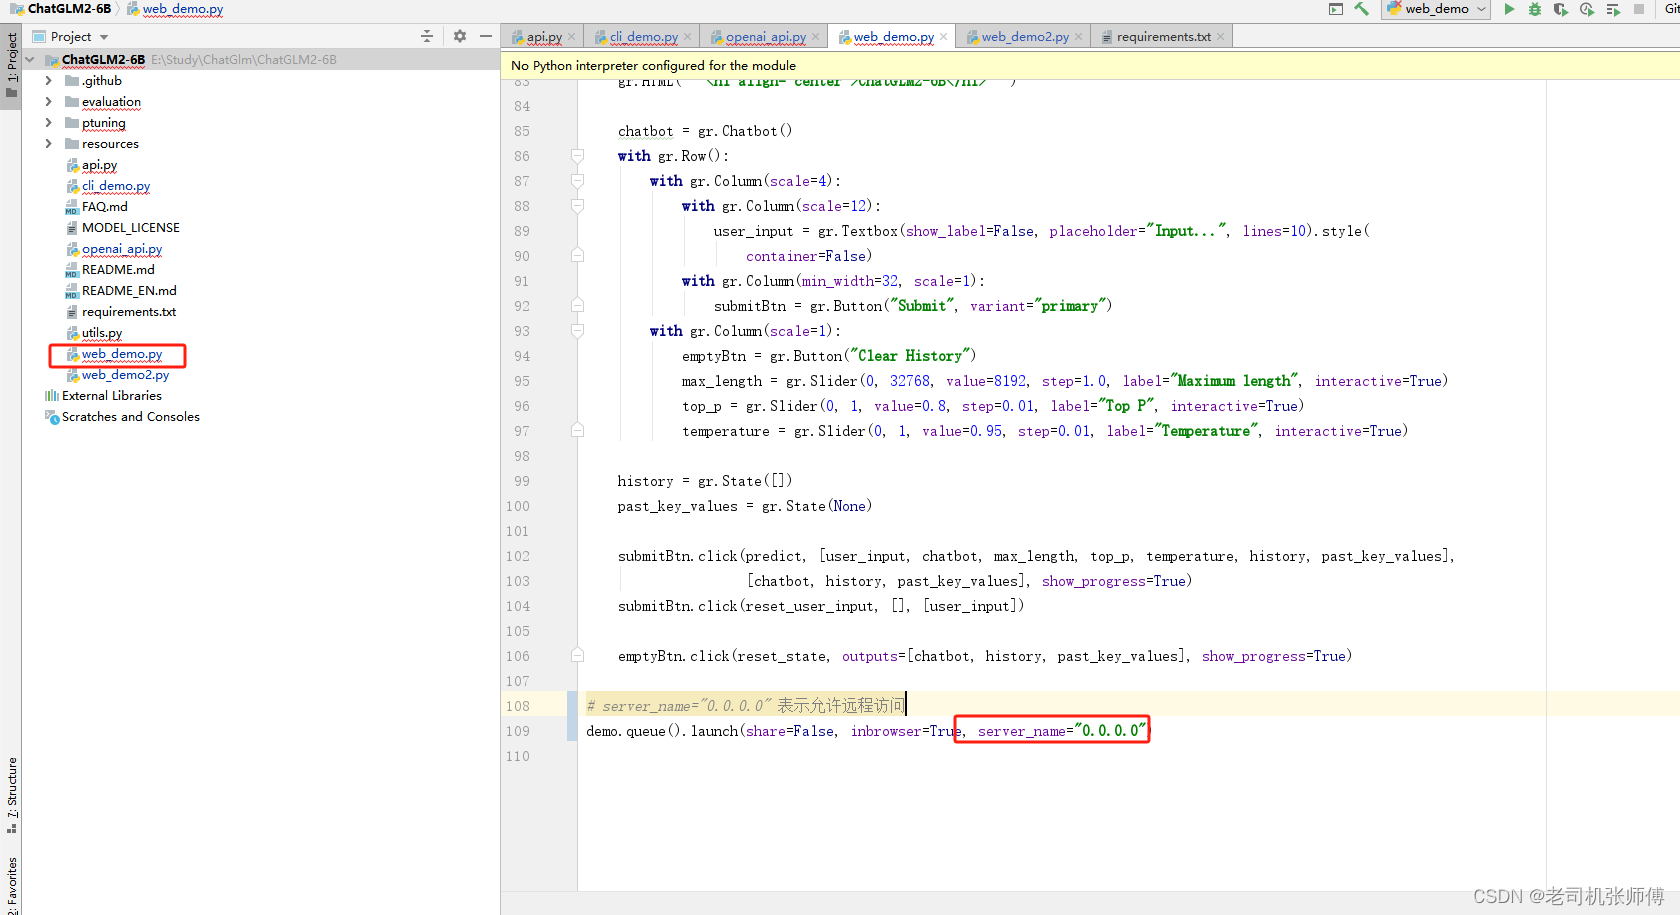The height and width of the screenshot is (915, 1680).
Task: Switch to the web_demo2.py editor tab
Action: point(1025,37)
